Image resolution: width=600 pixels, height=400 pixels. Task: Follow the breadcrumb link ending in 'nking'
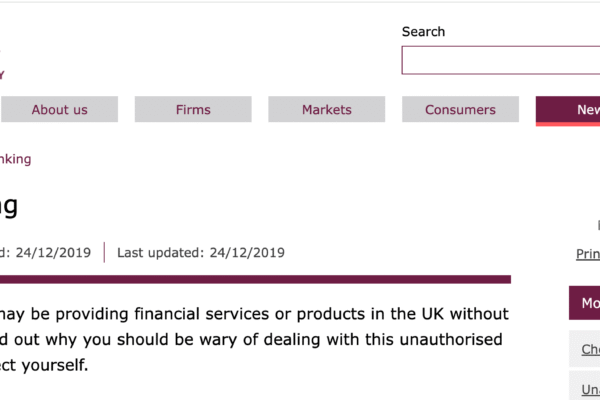point(16,159)
